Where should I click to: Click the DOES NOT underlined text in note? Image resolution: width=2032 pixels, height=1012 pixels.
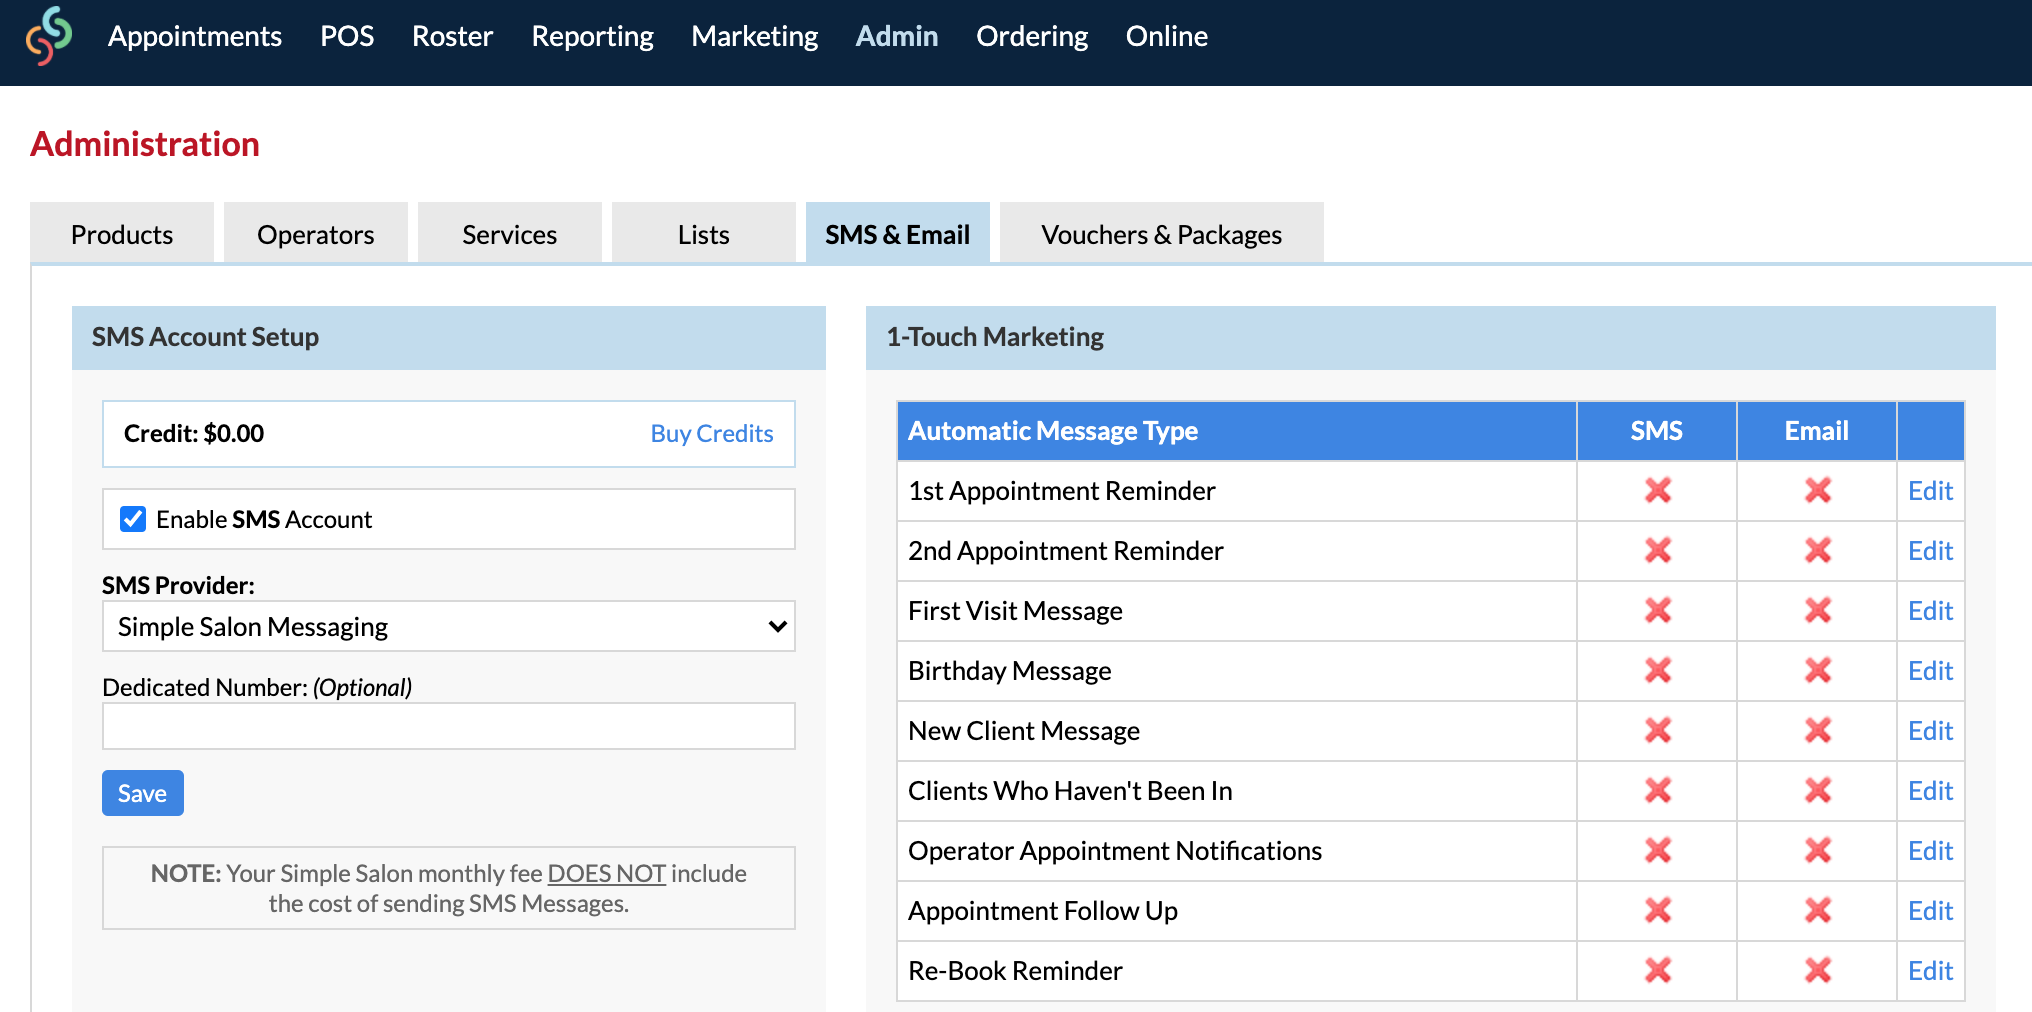tap(606, 873)
